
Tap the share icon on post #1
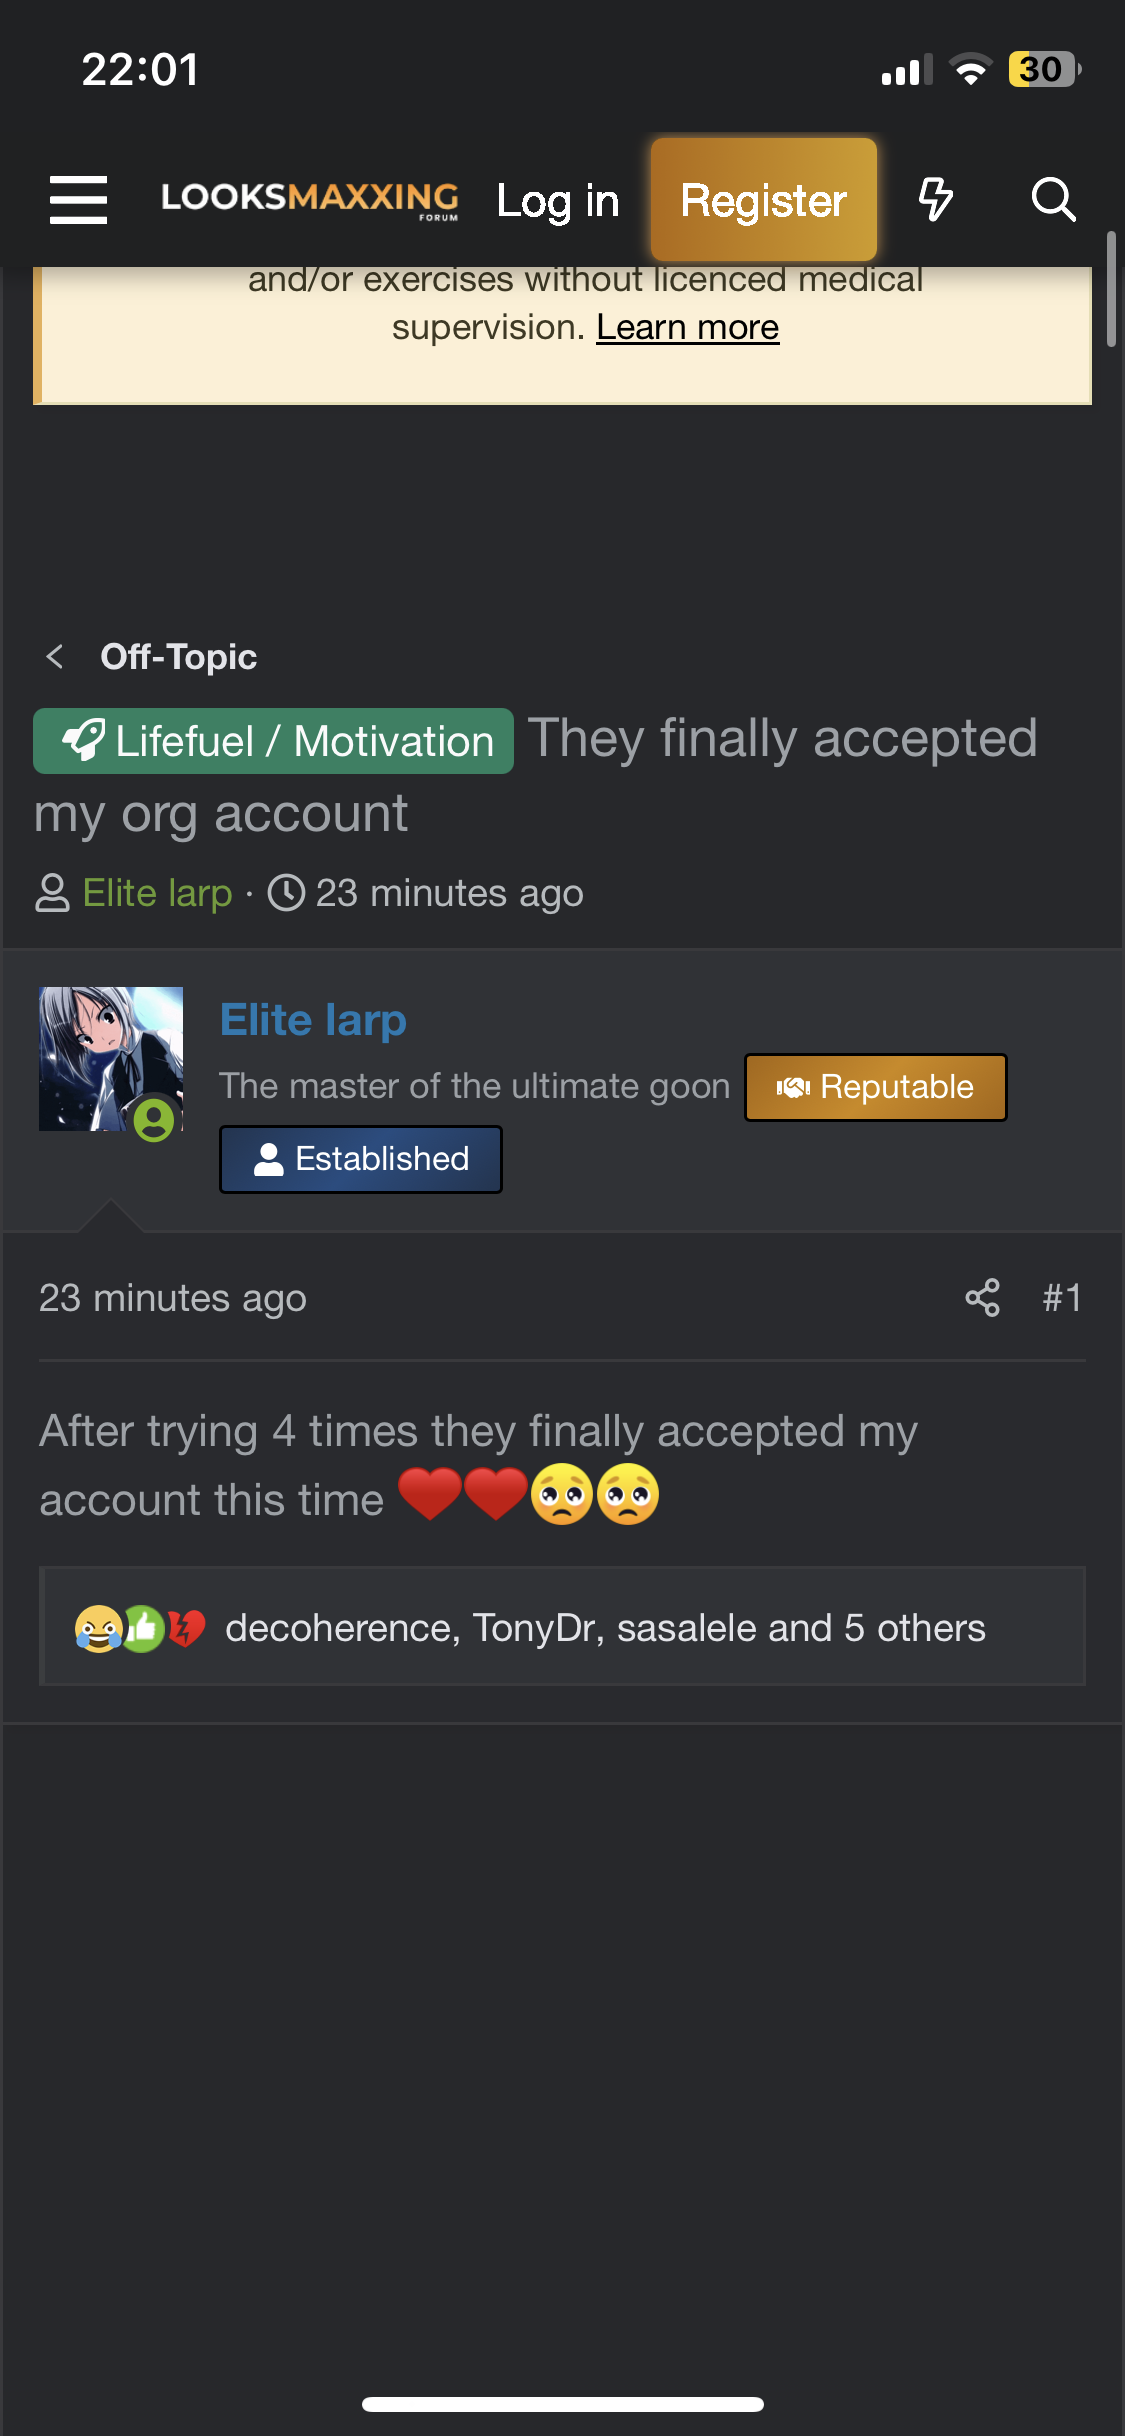(982, 1298)
